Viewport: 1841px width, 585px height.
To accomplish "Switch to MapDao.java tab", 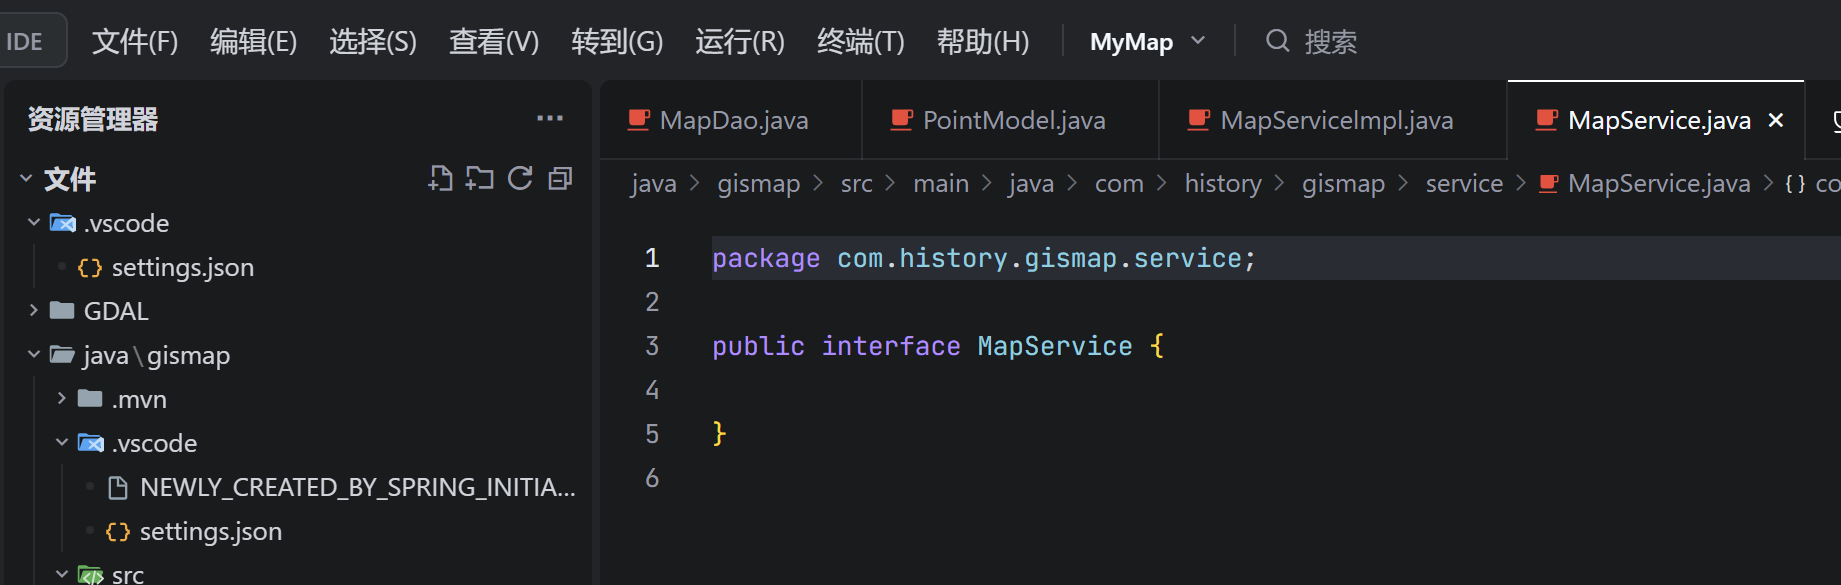I will coord(734,120).
